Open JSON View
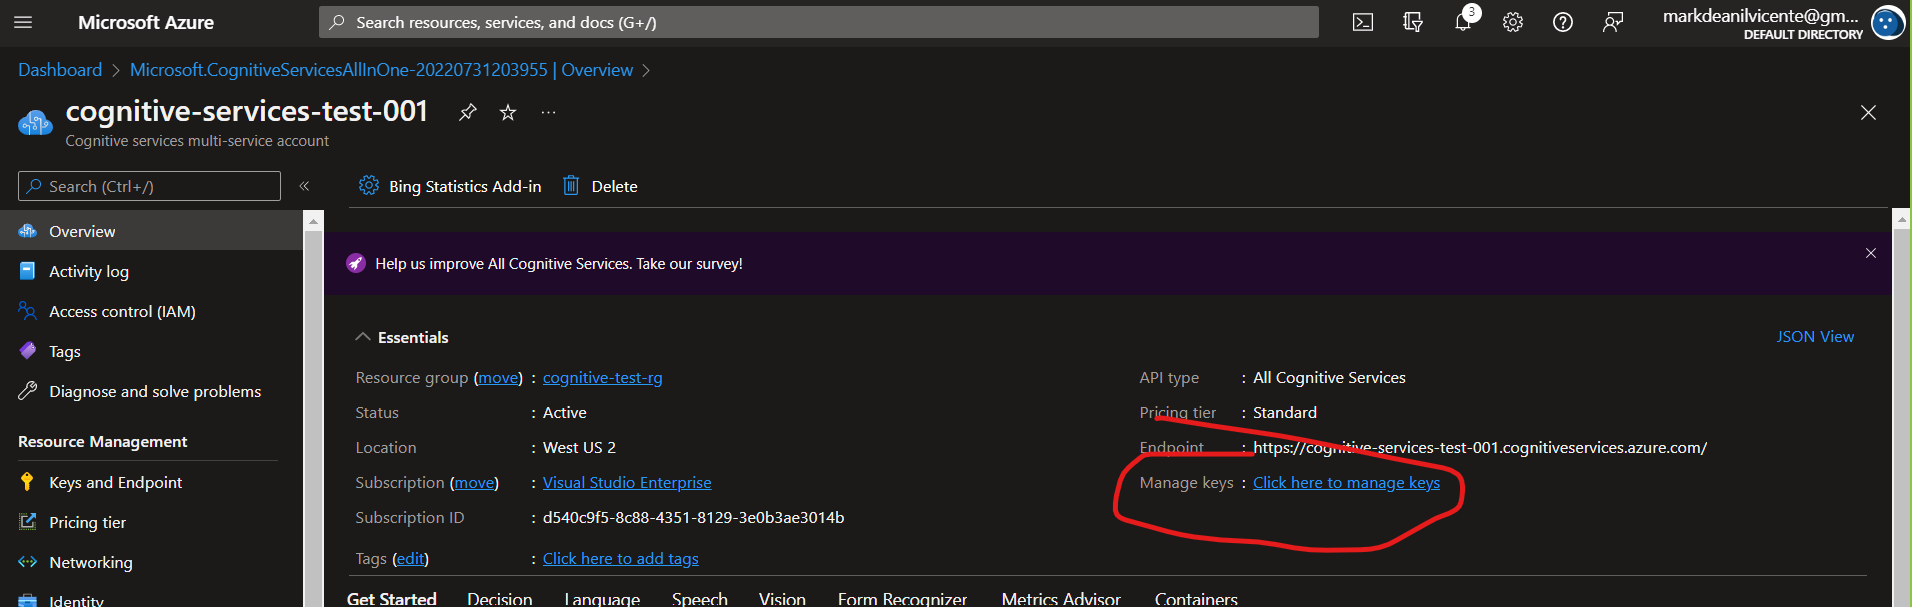Screen dimensions: 1912x607 click(x=1815, y=337)
